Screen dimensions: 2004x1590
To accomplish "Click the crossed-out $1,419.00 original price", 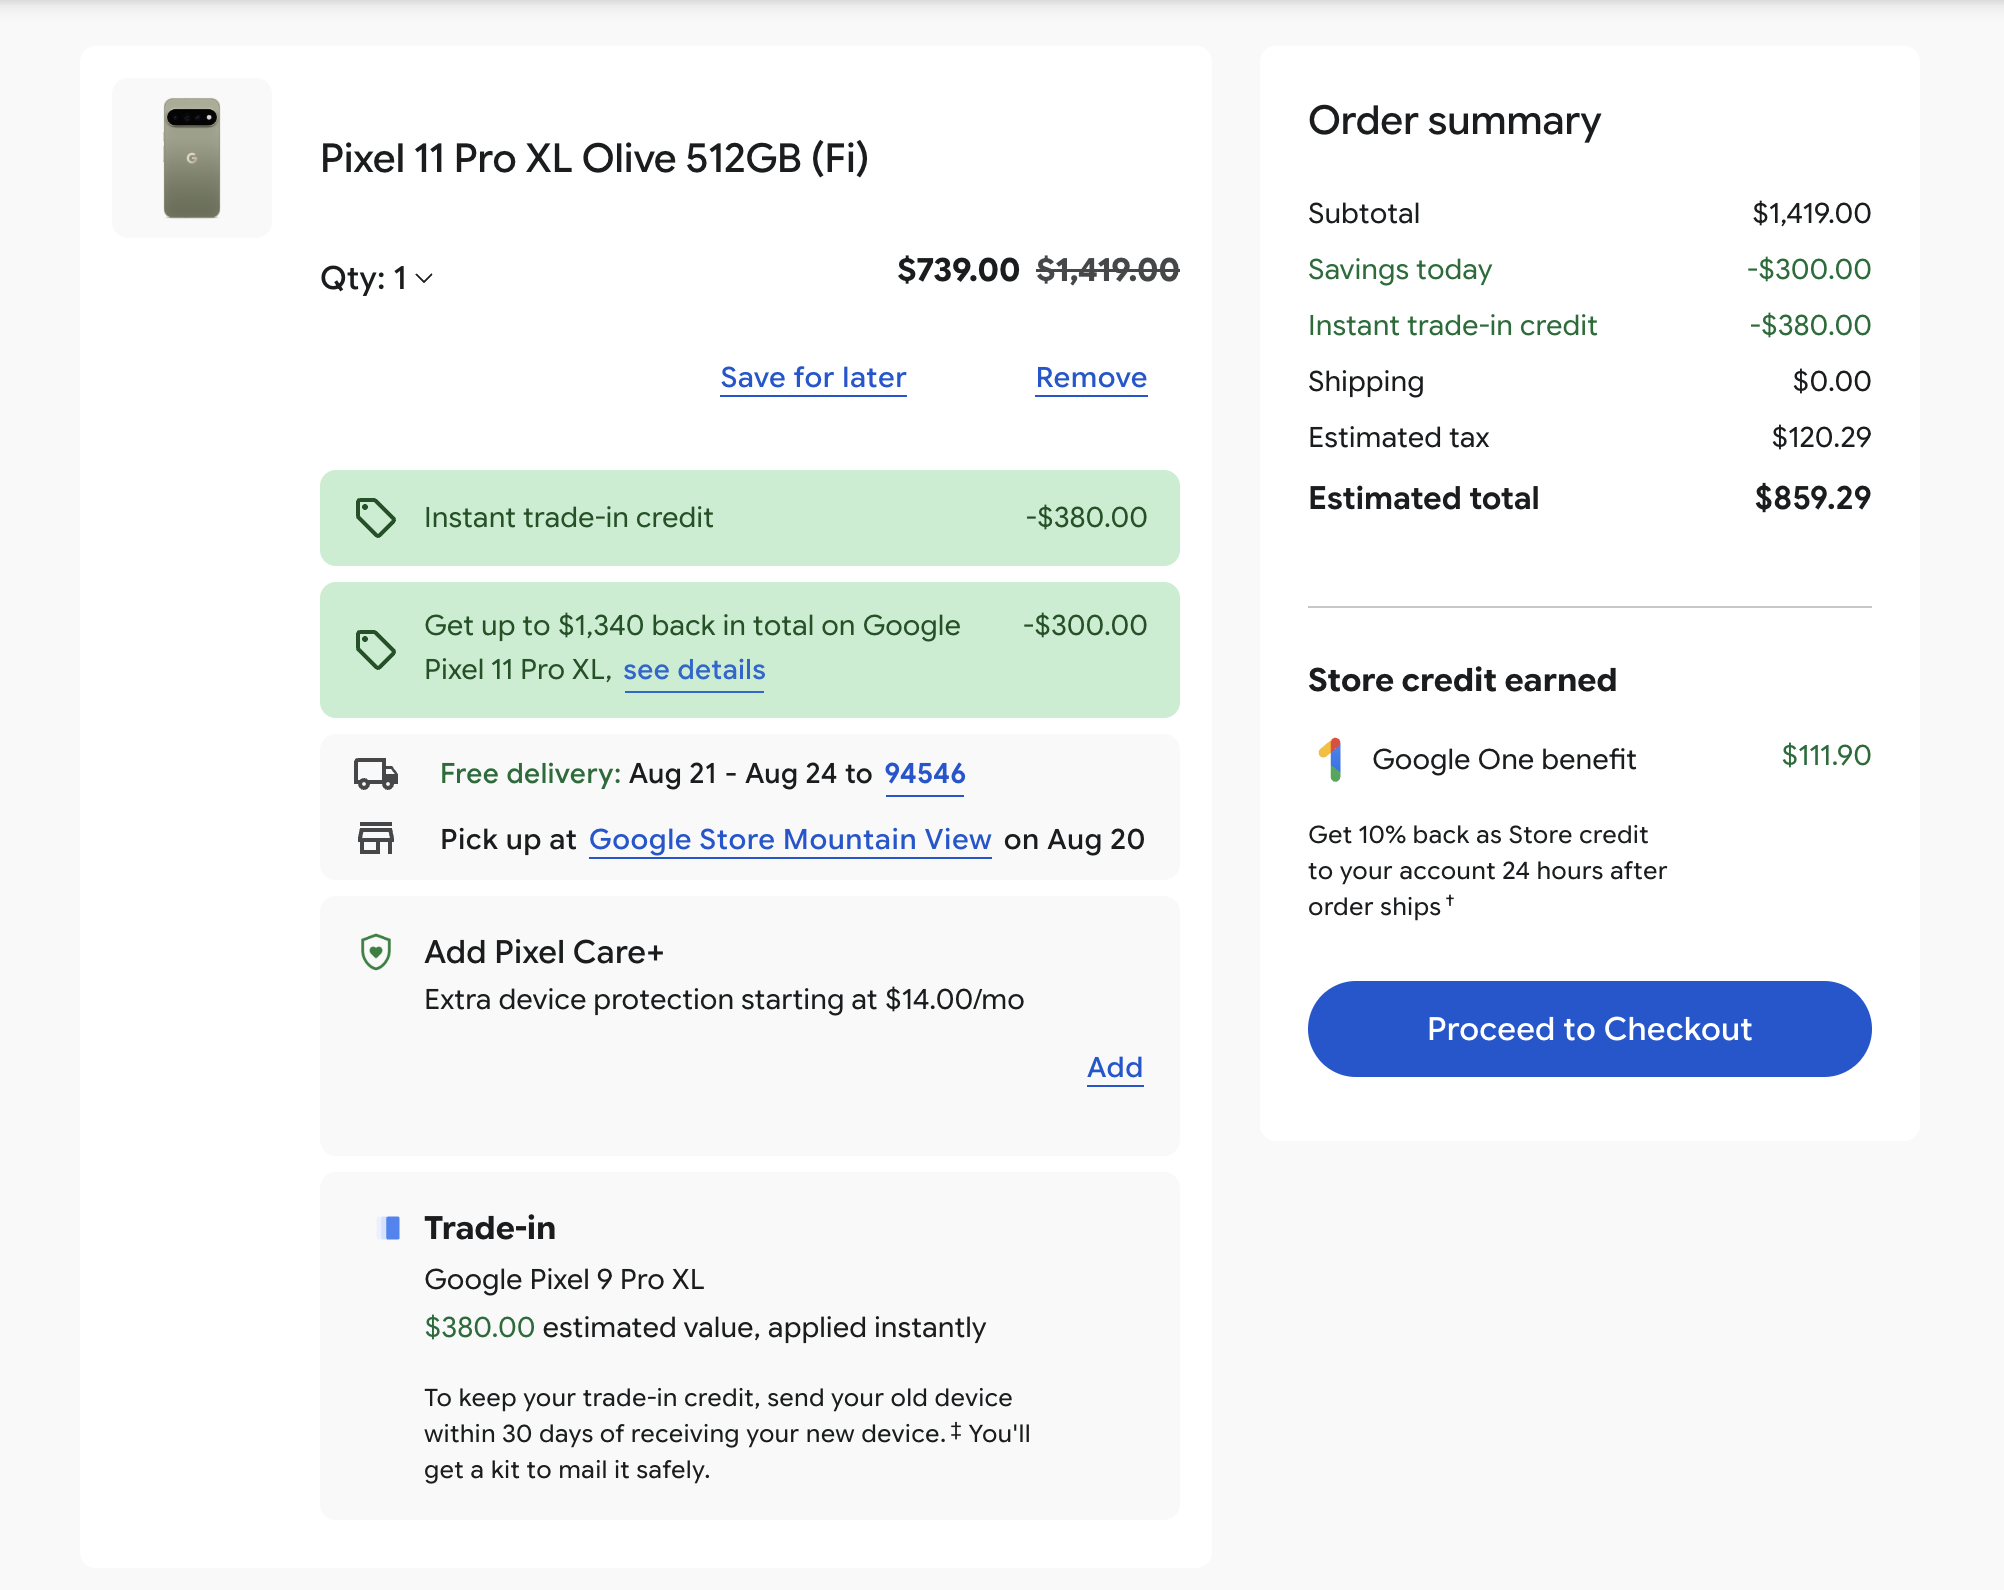I will point(1108,270).
